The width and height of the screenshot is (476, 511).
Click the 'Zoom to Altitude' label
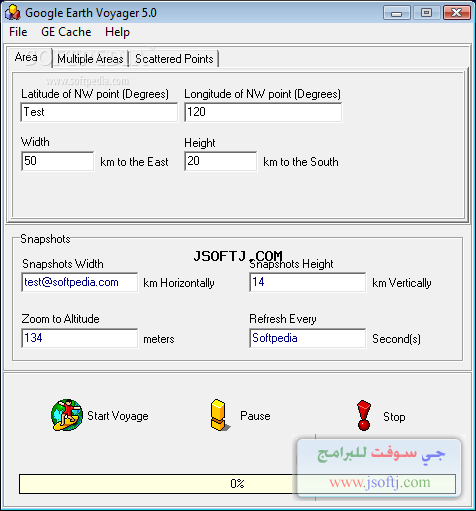60,319
